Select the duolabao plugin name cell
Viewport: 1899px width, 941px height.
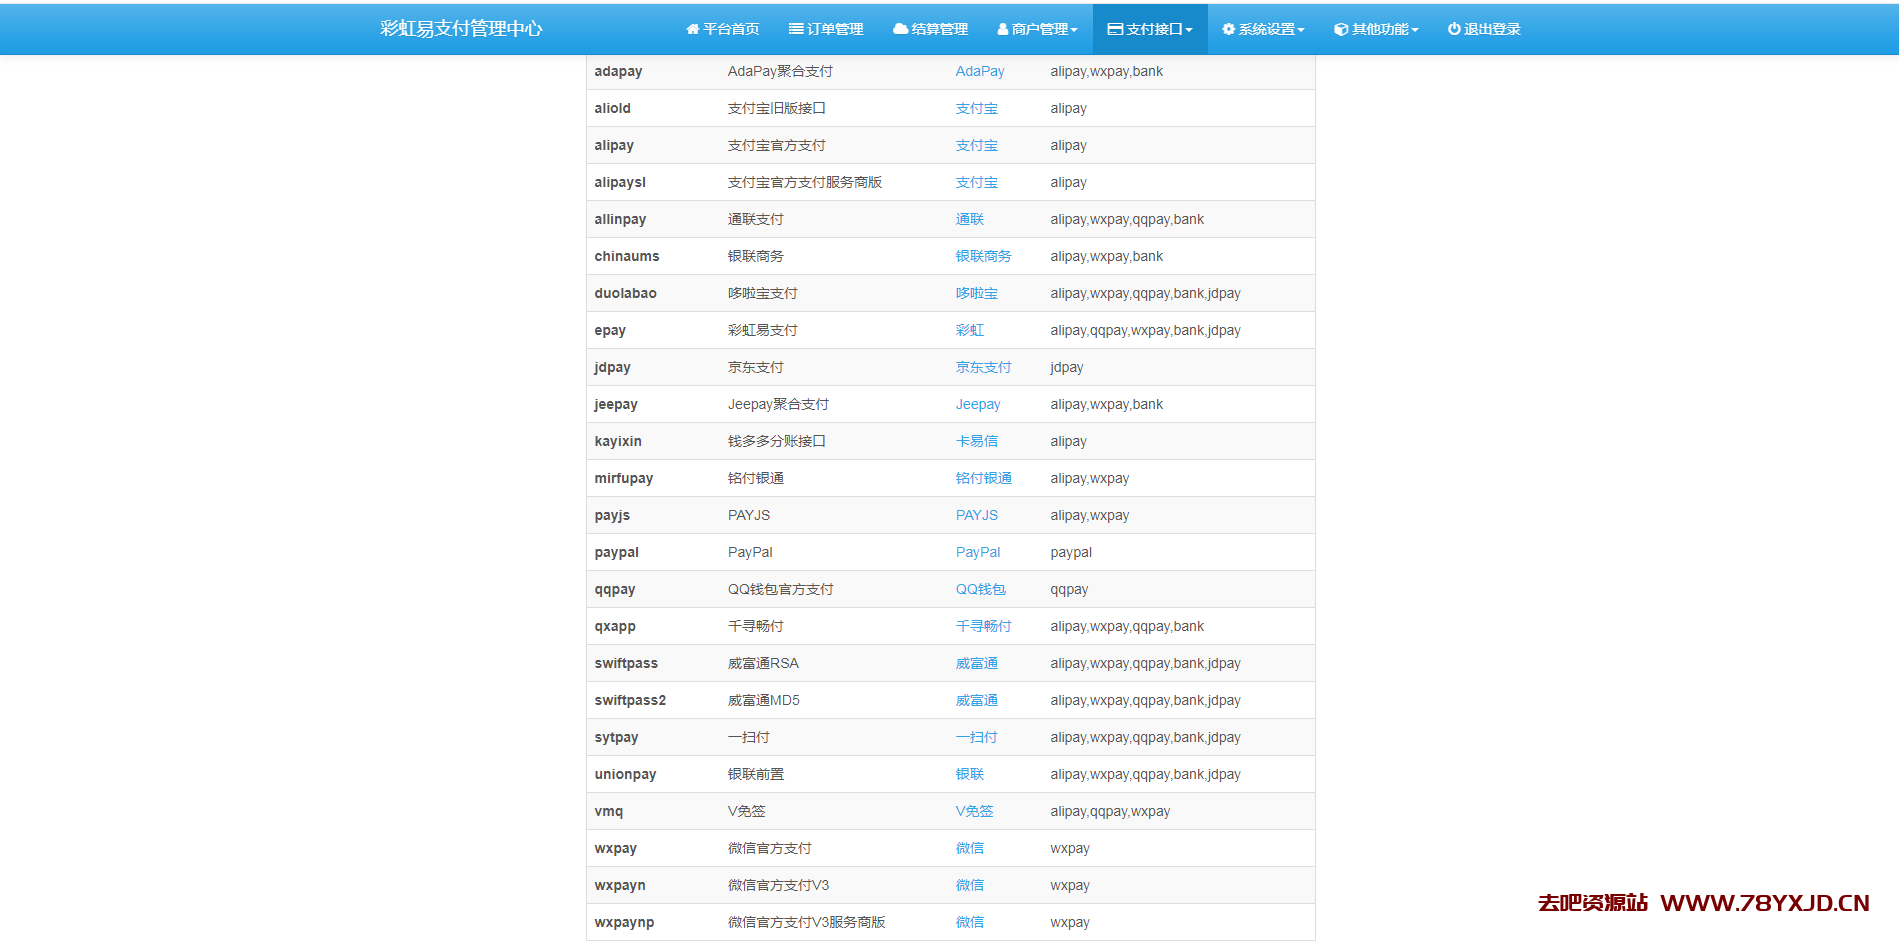(x=625, y=293)
